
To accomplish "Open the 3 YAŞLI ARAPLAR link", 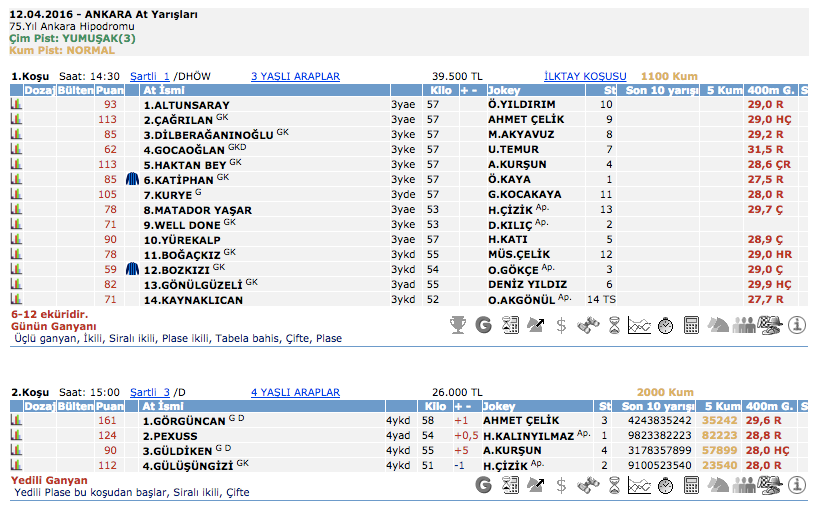I will [295, 76].
